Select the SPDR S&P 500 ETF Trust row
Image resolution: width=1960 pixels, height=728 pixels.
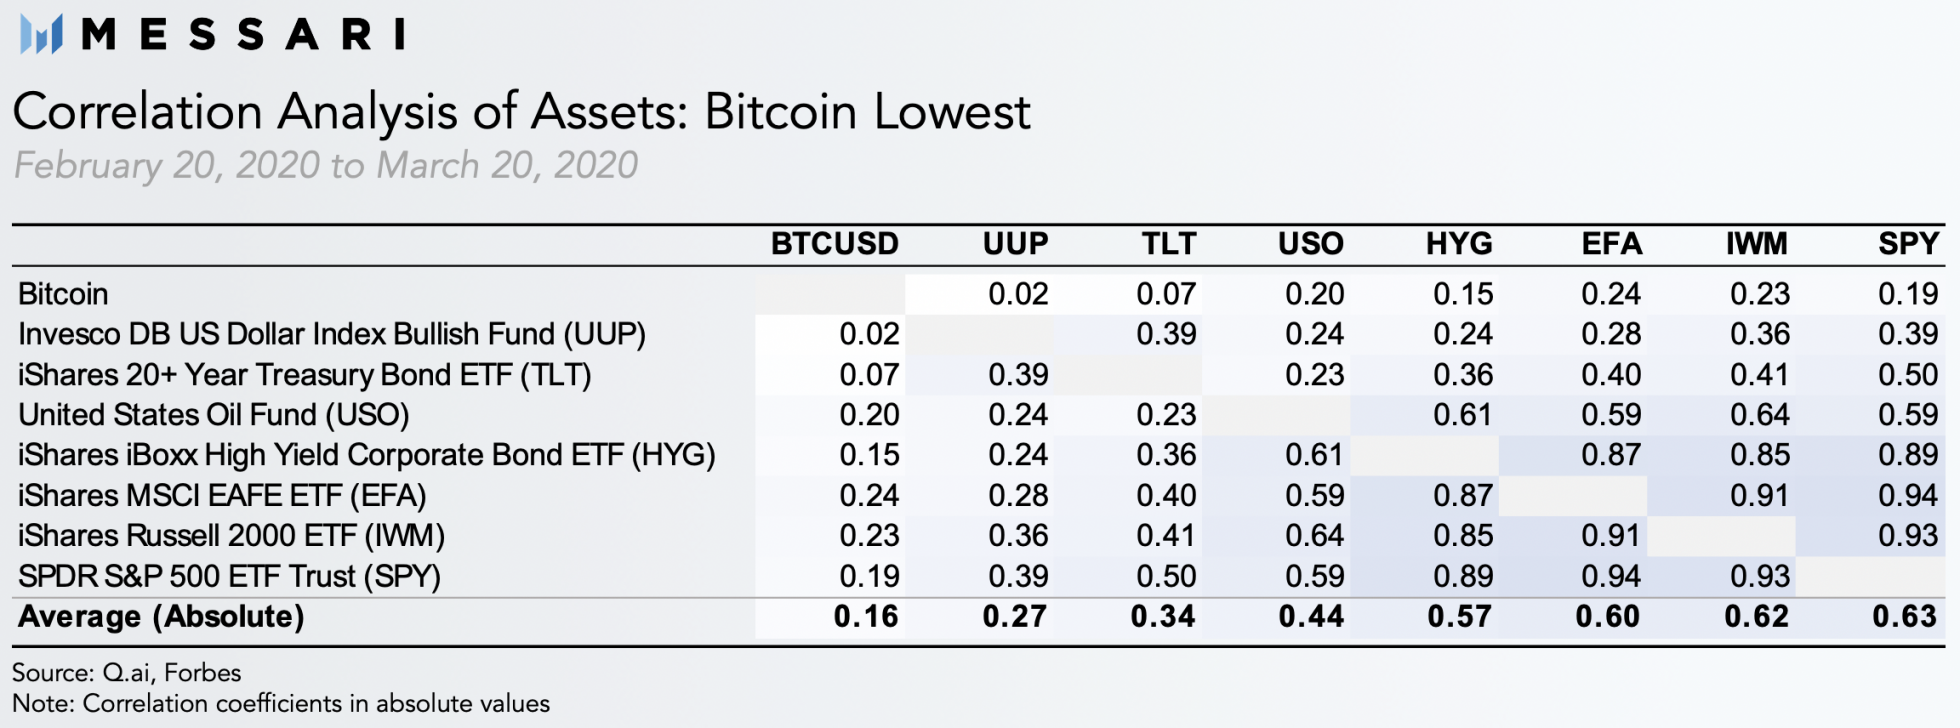(229, 577)
